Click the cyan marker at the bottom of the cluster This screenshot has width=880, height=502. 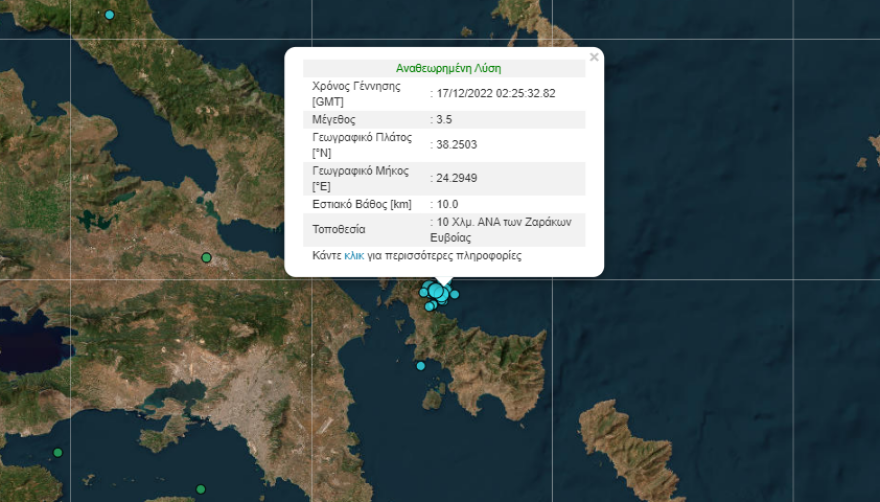[429, 306]
